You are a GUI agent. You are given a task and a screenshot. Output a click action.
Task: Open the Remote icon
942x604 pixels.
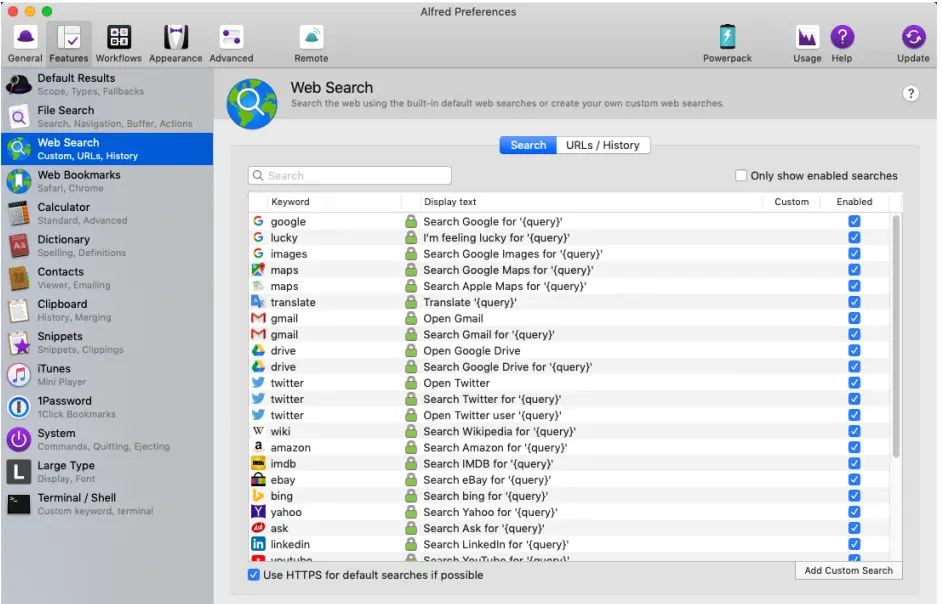click(311, 37)
